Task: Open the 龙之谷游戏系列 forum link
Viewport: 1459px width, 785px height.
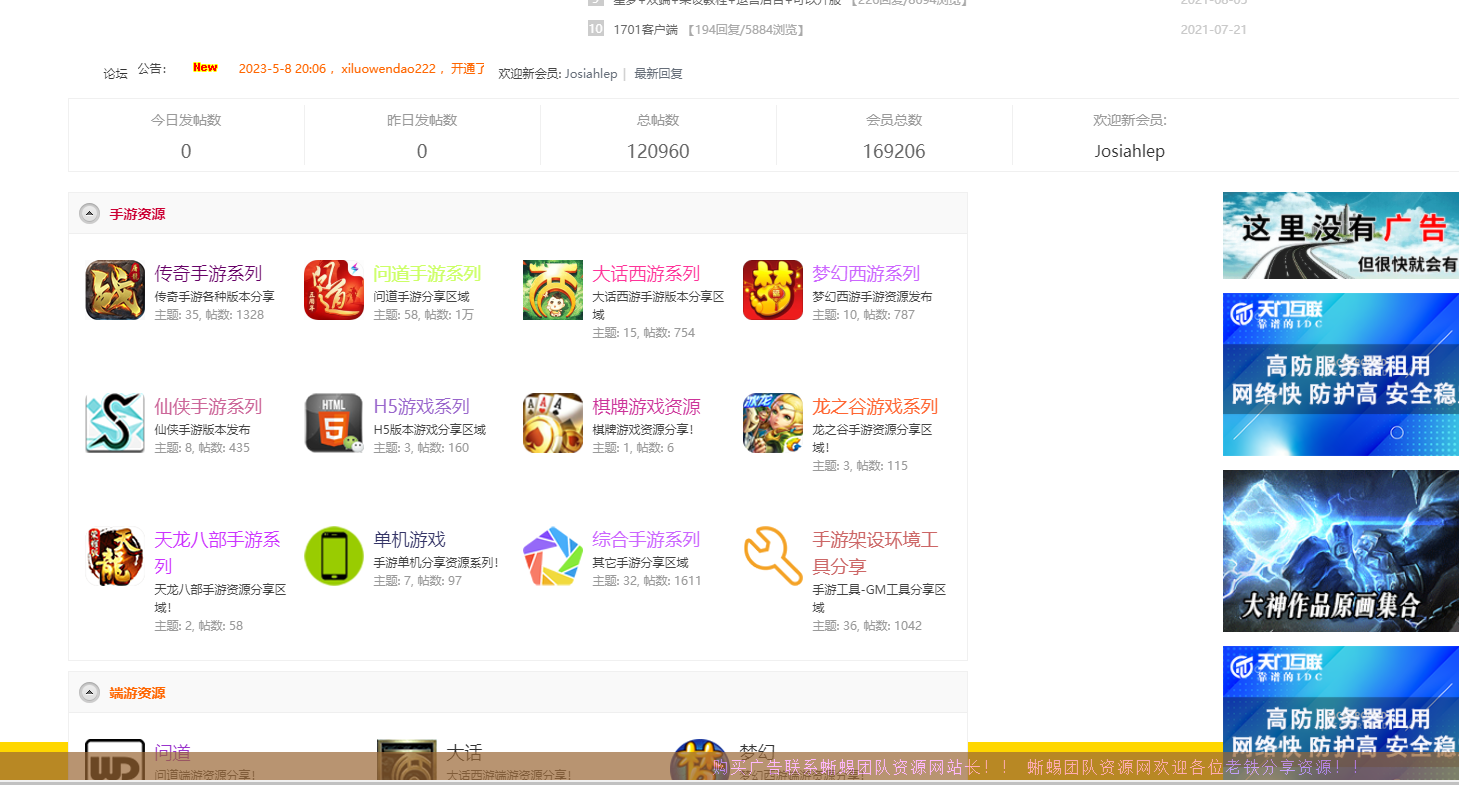Action: (x=874, y=407)
